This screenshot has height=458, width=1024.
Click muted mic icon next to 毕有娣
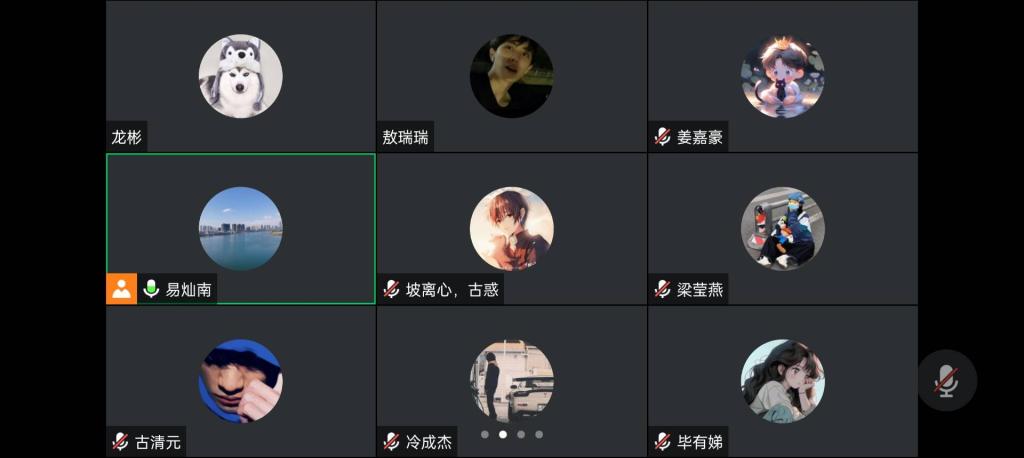662,442
